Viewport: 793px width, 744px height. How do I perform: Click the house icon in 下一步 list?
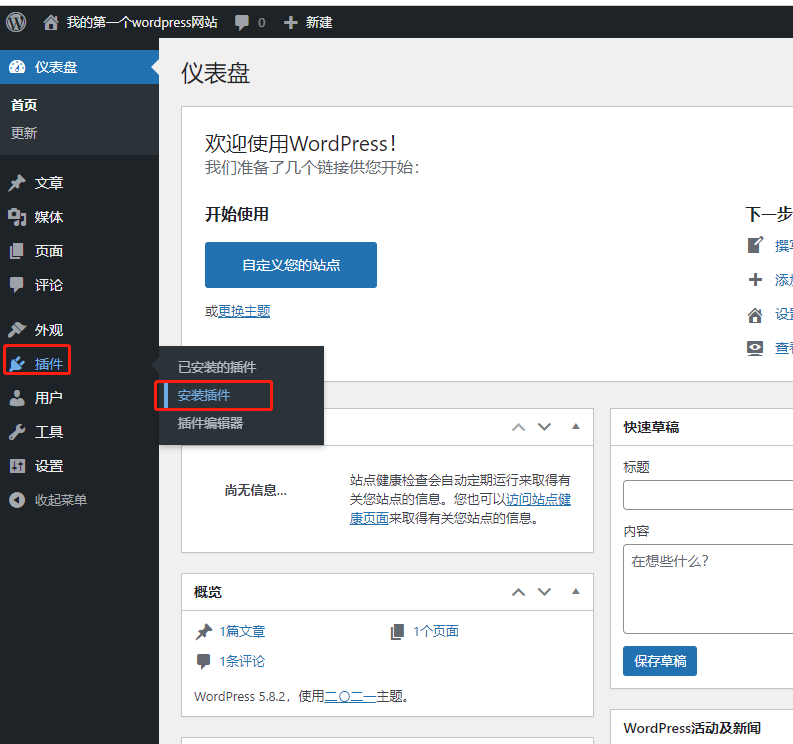755,315
